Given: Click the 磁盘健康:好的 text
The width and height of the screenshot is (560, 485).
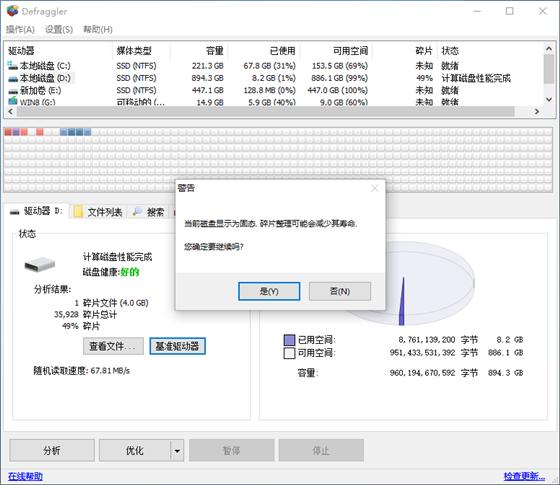Looking at the screenshot, I should [x=111, y=272].
